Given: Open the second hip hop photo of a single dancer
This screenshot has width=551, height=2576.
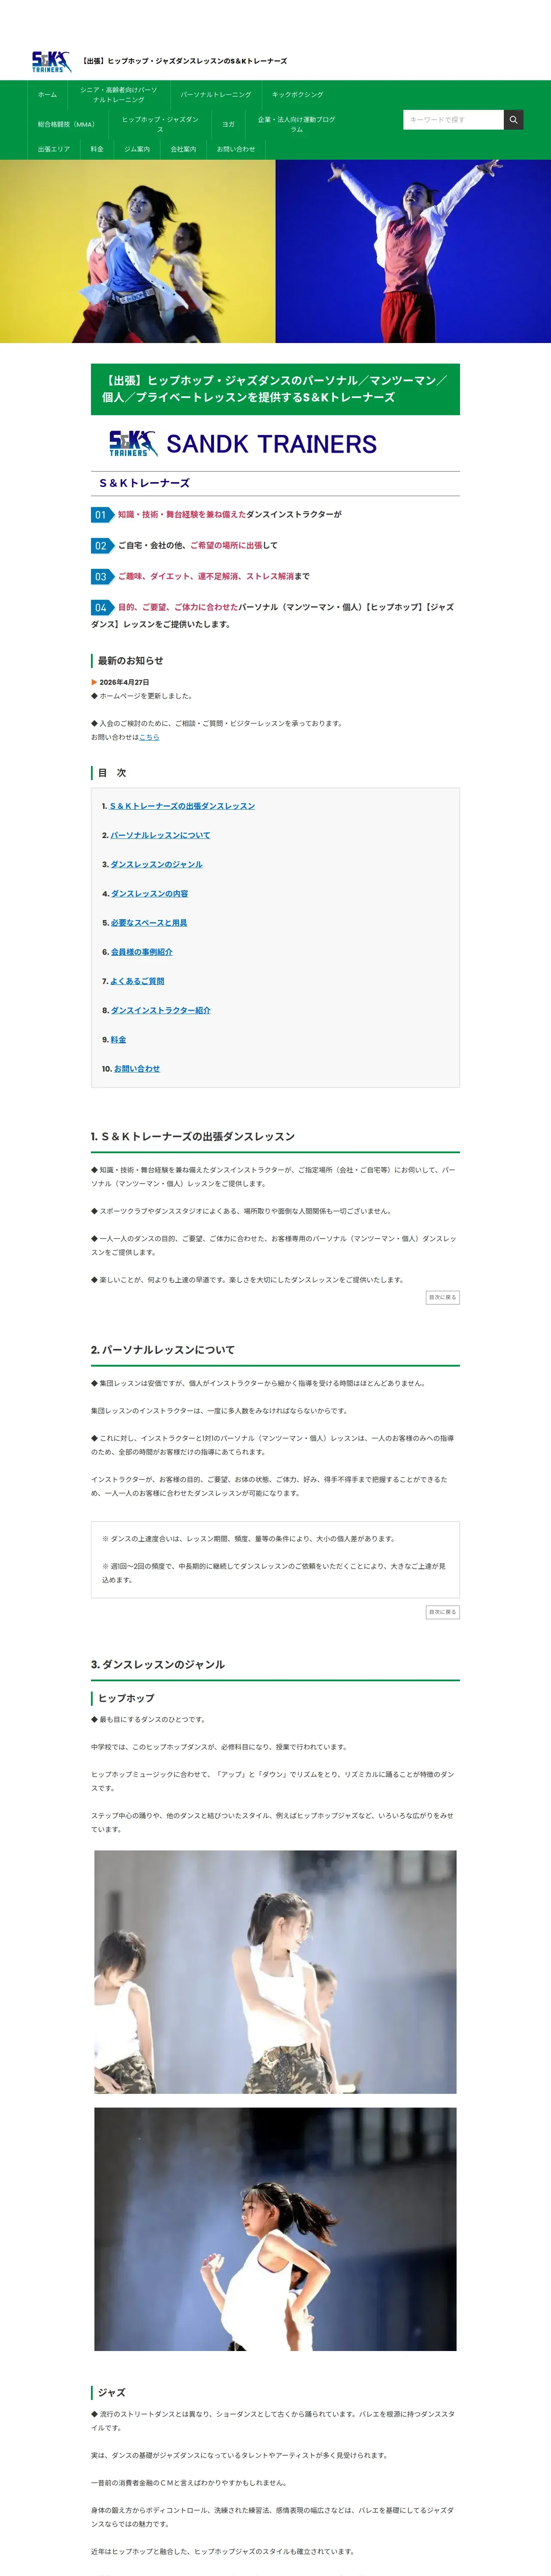Looking at the screenshot, I should click(x=275, y=2229).
